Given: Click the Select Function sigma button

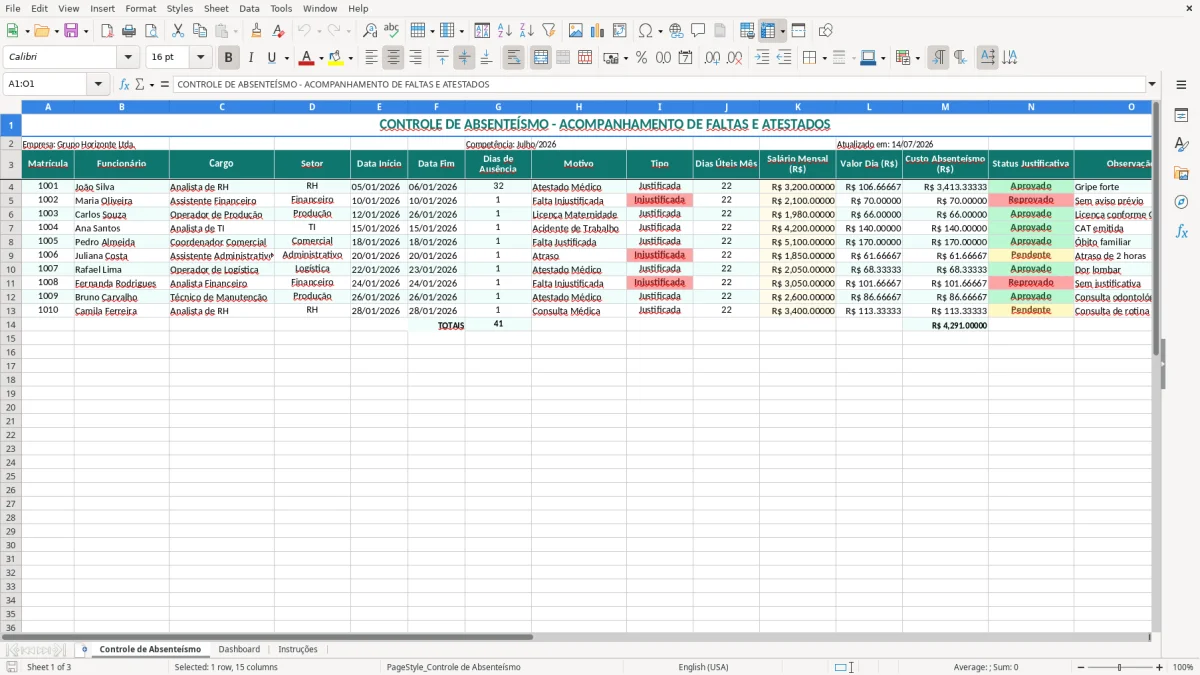Looking at the screenshot, I should 140,85.
